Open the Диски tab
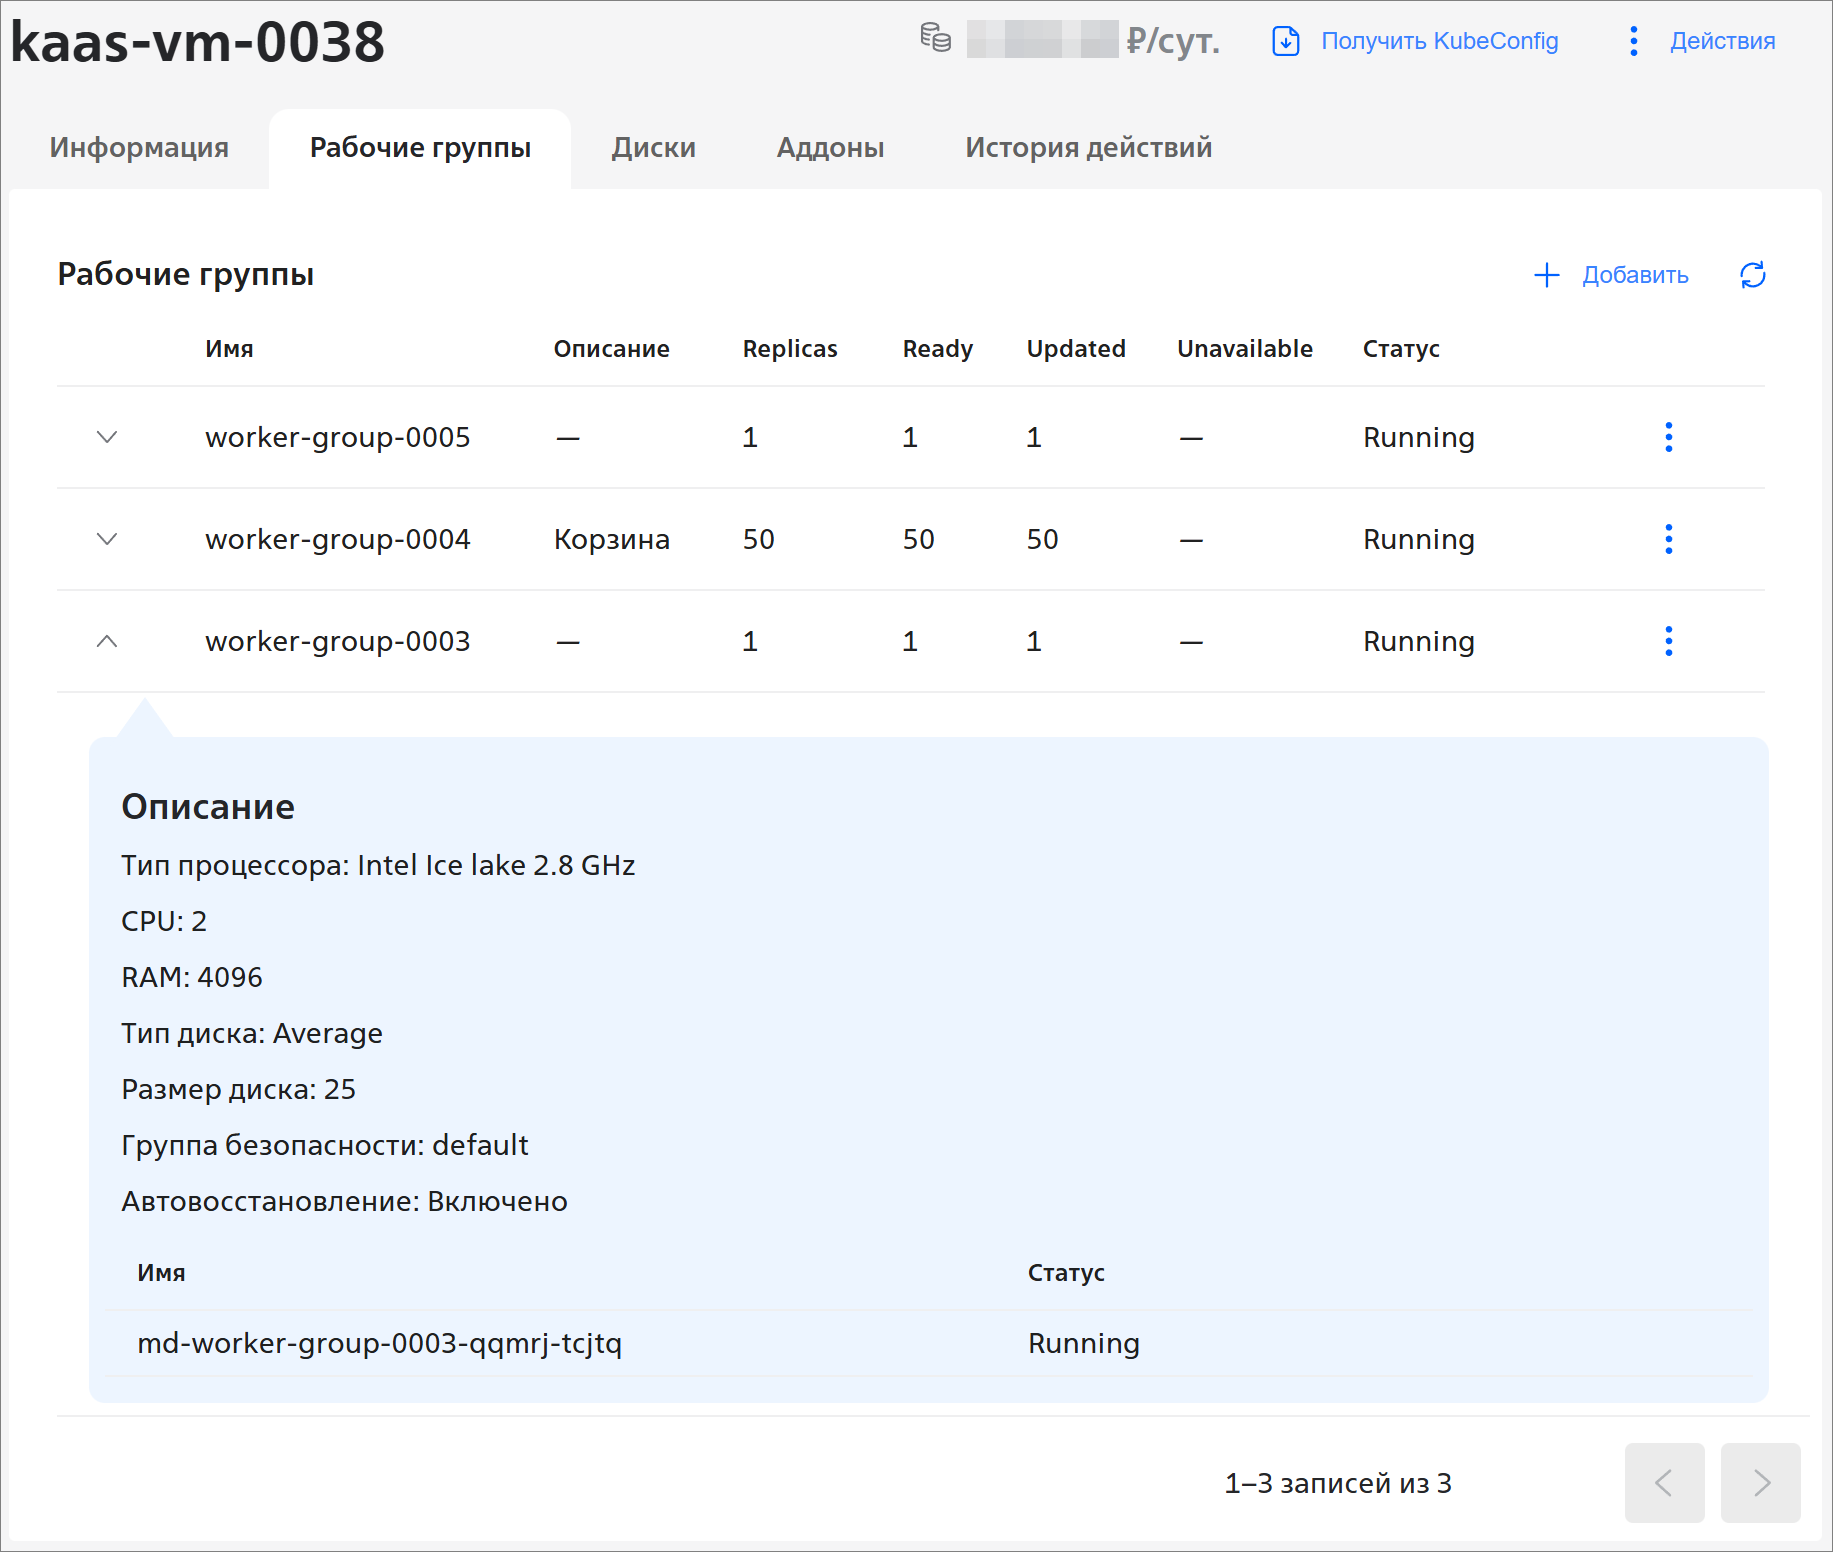Image resolution: width=1833 pixels, height=1552 pixels. [653, 148]
